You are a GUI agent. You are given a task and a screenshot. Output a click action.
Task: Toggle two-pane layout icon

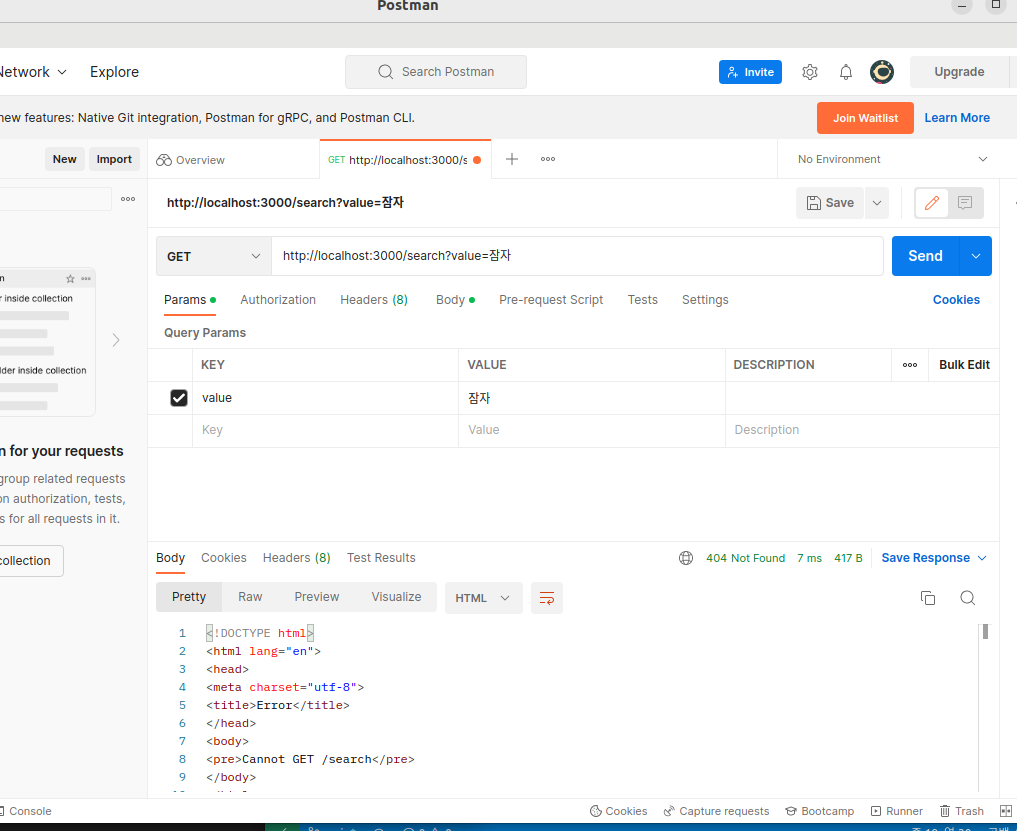(1006, 811)
